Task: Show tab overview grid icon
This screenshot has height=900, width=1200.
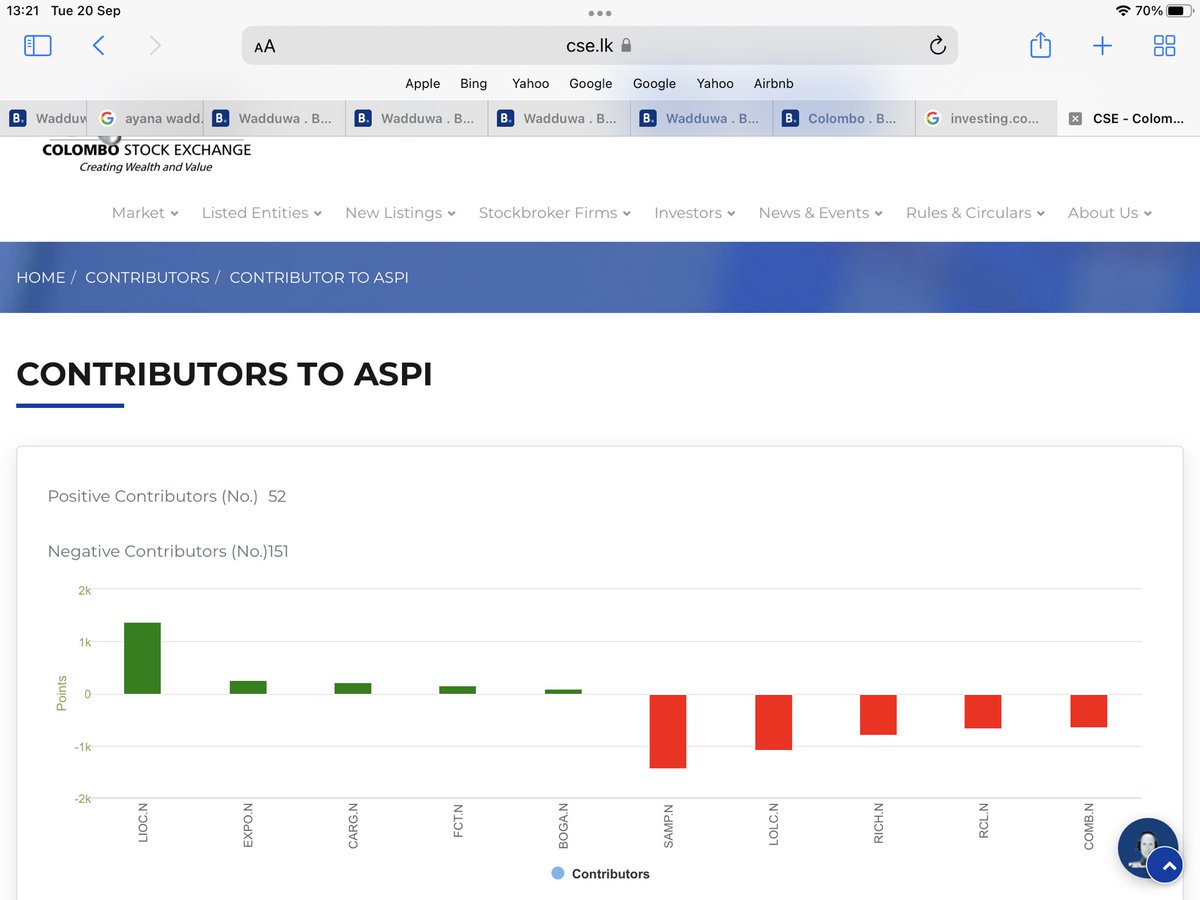Action: (x=1164, y=45)
